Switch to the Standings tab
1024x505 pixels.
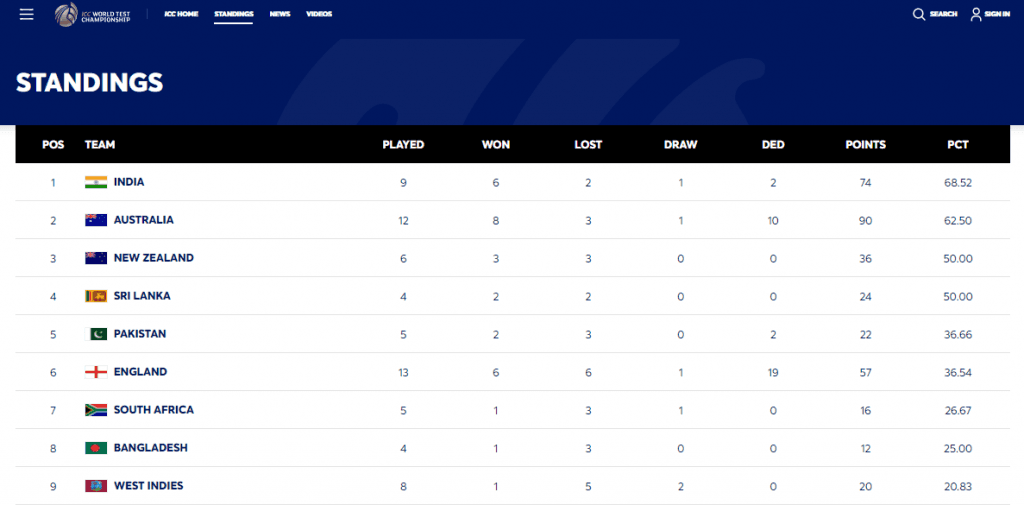pos(233,14)
